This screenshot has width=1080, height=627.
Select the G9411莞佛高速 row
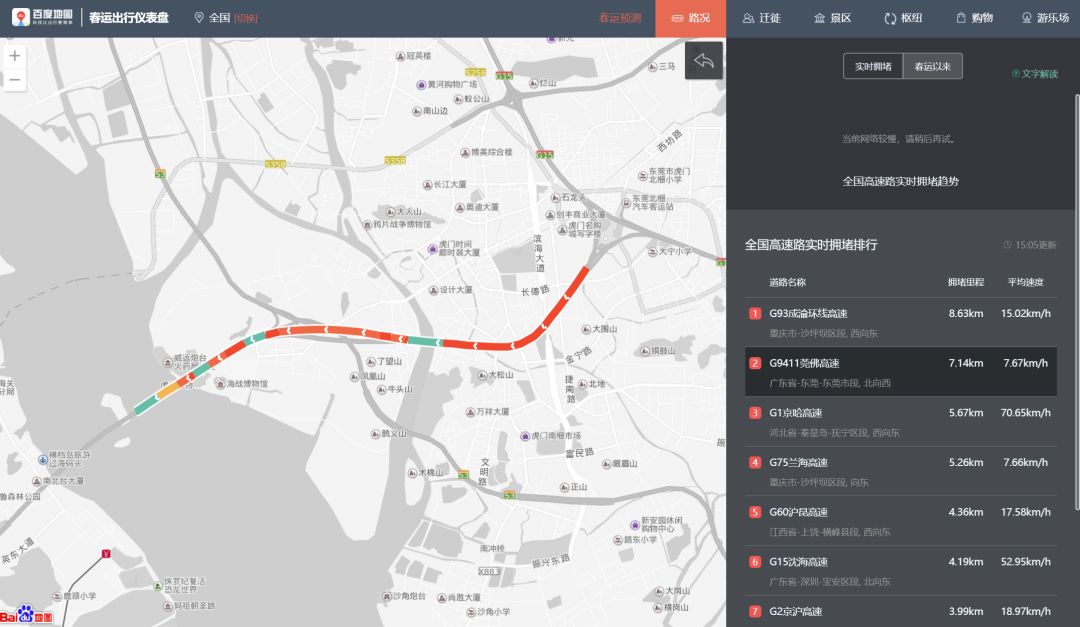[x=900, y=372]
